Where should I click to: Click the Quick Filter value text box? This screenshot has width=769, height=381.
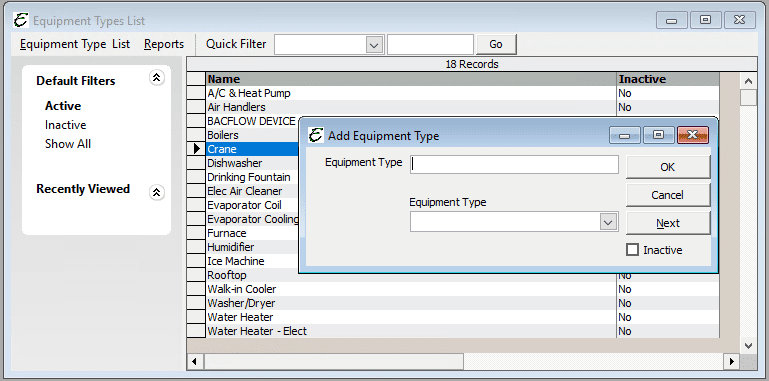click(430, 45)
